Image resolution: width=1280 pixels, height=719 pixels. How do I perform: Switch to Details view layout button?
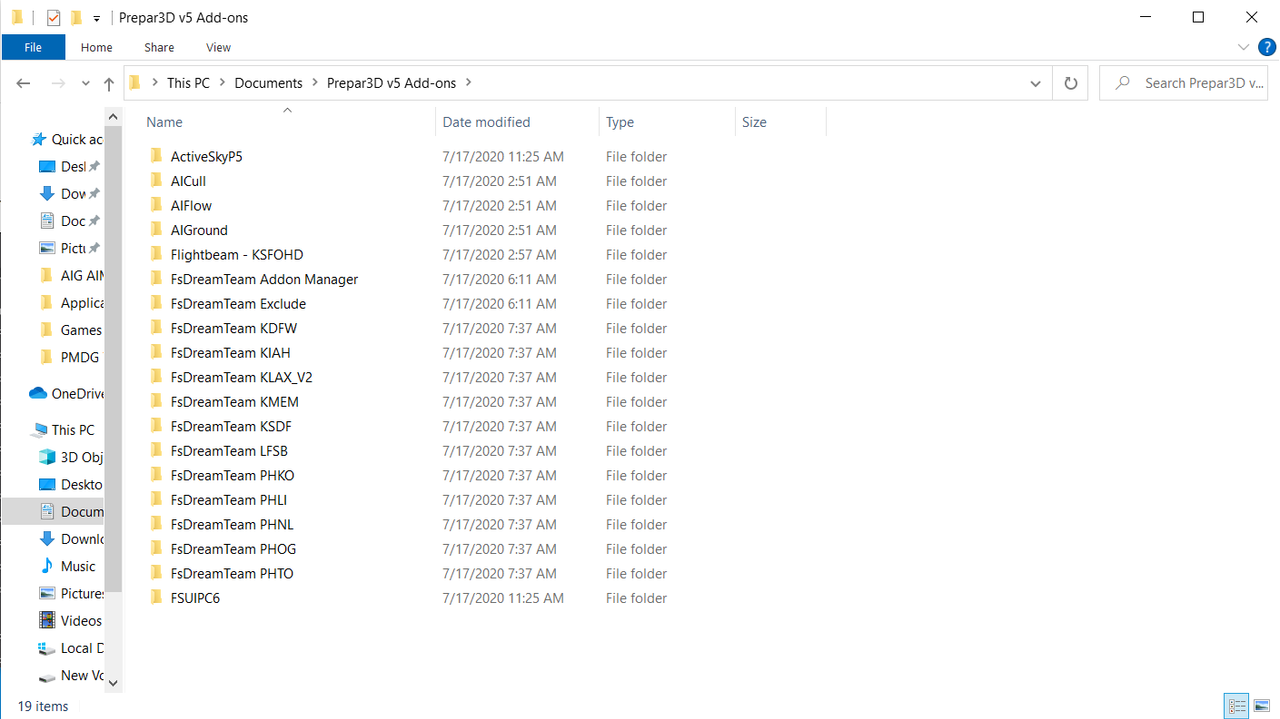coord(1237,706)
